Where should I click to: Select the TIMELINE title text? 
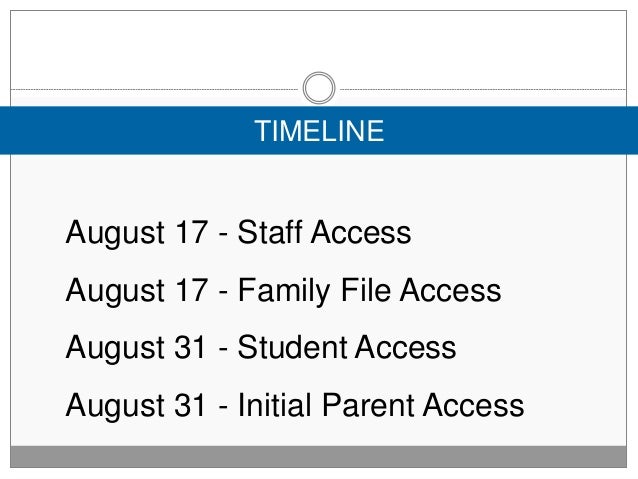point(319,131)
